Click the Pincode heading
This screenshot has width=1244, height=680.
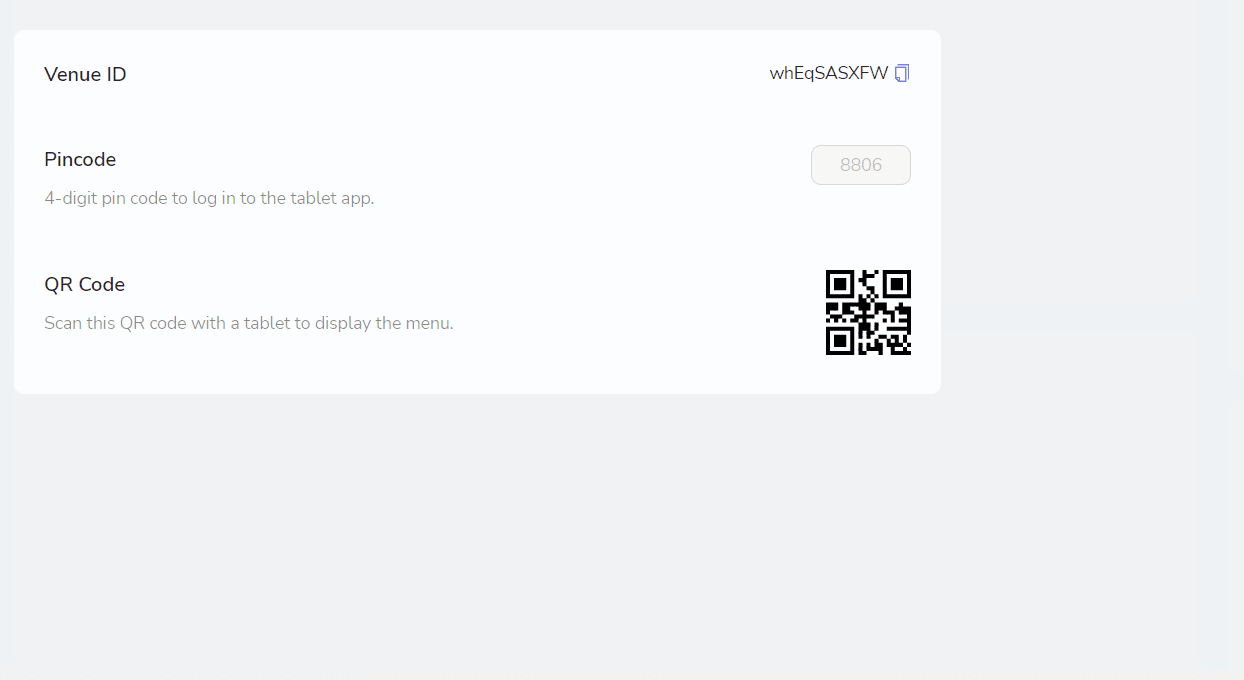tap(80, 159)
